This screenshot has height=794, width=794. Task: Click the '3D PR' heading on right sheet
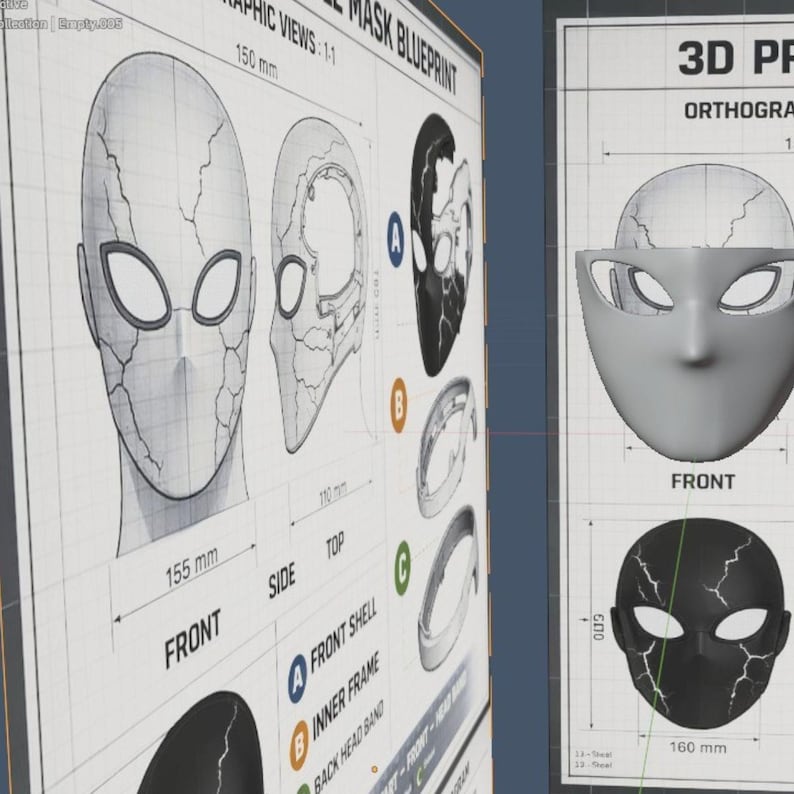point(735,58)
